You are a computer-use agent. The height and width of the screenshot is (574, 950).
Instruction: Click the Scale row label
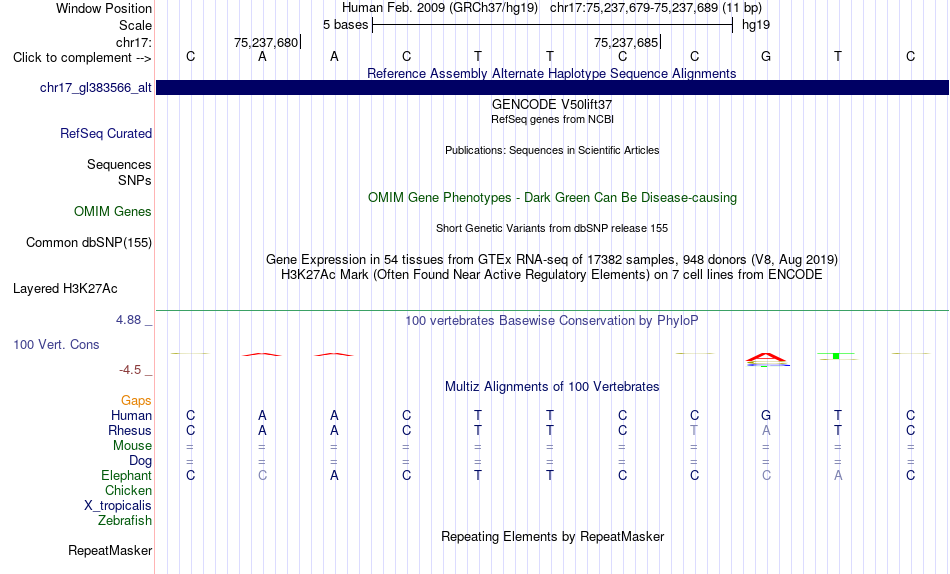136,25
